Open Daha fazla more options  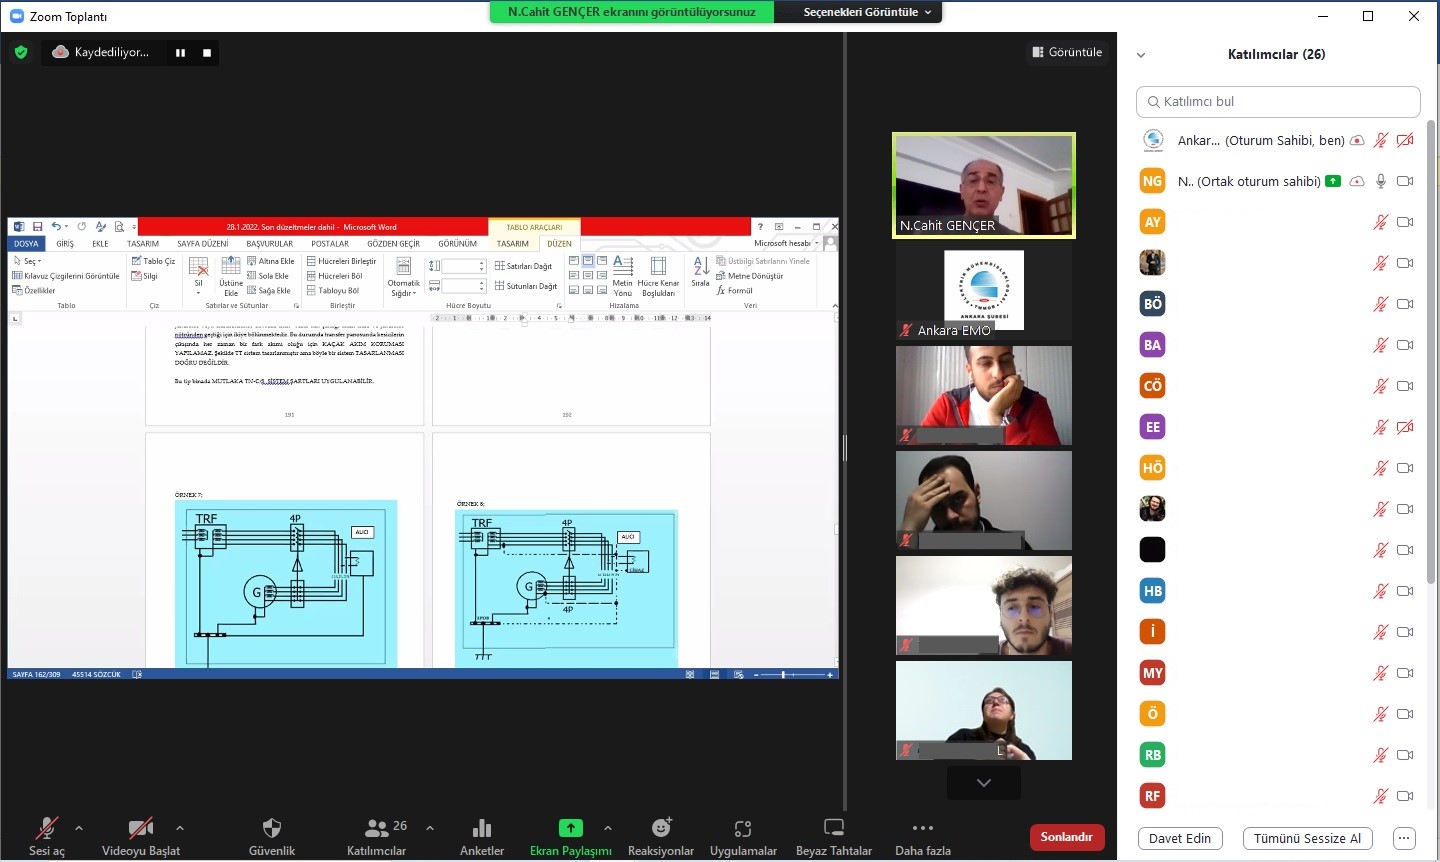pyautogui.click(x=923, y=836)
